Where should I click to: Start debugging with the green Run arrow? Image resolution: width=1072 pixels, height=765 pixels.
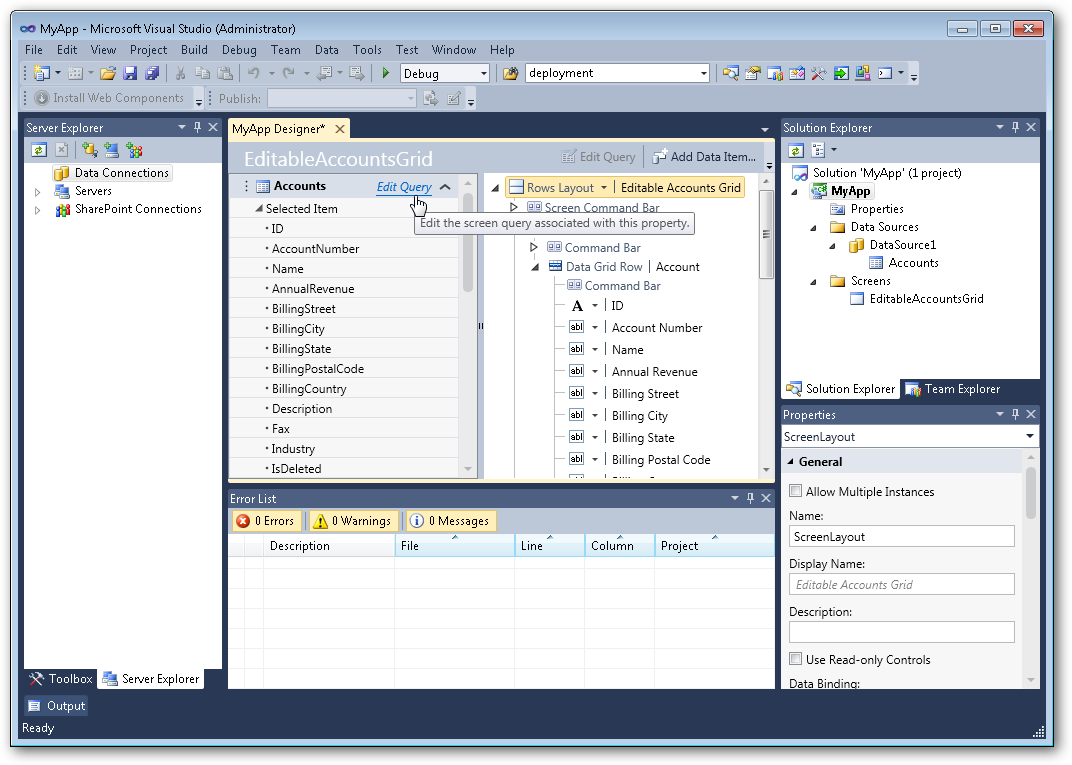coord(385,72)
